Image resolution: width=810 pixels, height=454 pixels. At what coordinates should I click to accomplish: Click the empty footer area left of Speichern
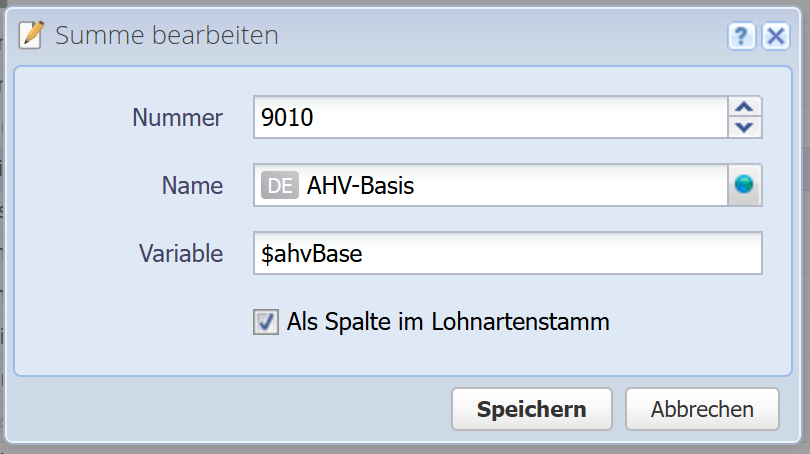click(x=230, y=409)
